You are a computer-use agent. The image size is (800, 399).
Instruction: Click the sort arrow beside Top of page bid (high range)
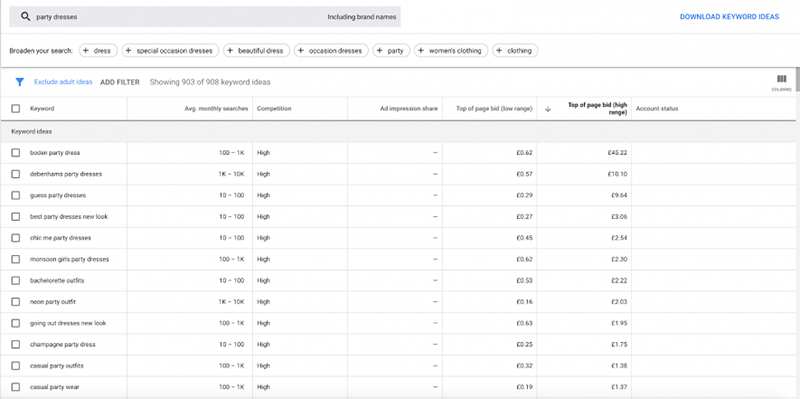tap(548, 109)
